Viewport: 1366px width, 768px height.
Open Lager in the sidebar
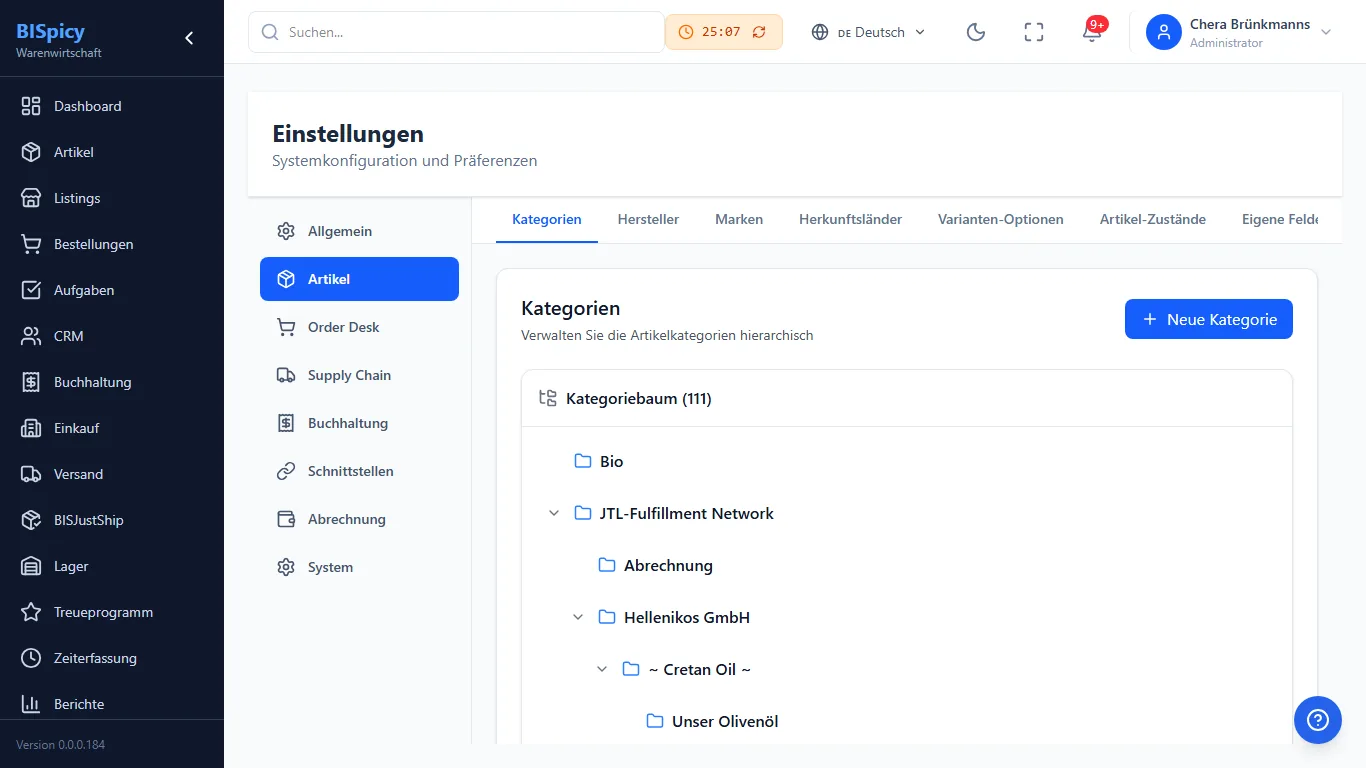click(112, 566)
